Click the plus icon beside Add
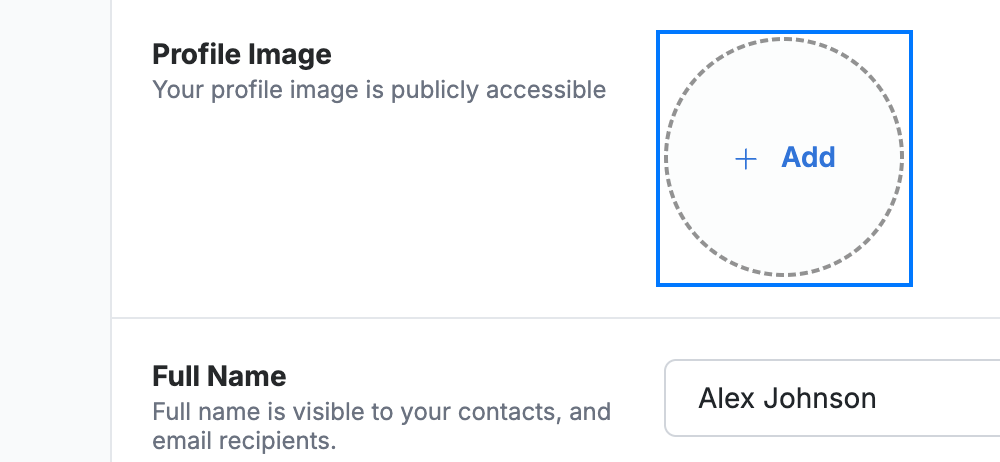Image resolution: width=1000 pixels, height=462 pixels. [746, 159]
